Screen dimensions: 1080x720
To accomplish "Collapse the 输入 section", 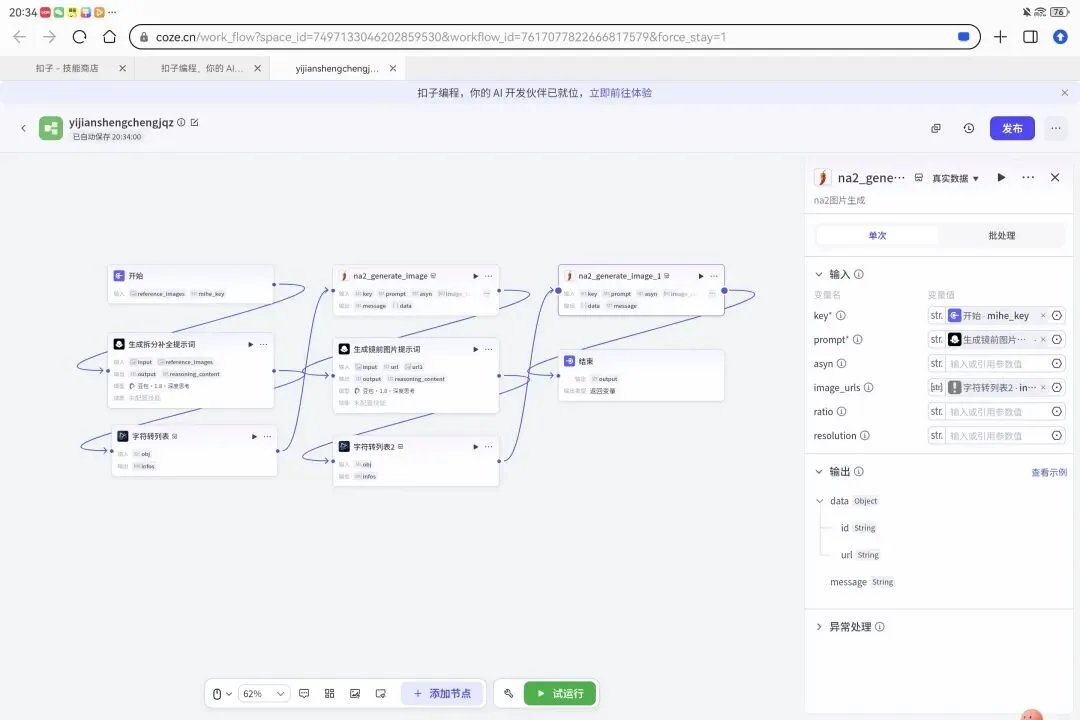I will [819, 274].
